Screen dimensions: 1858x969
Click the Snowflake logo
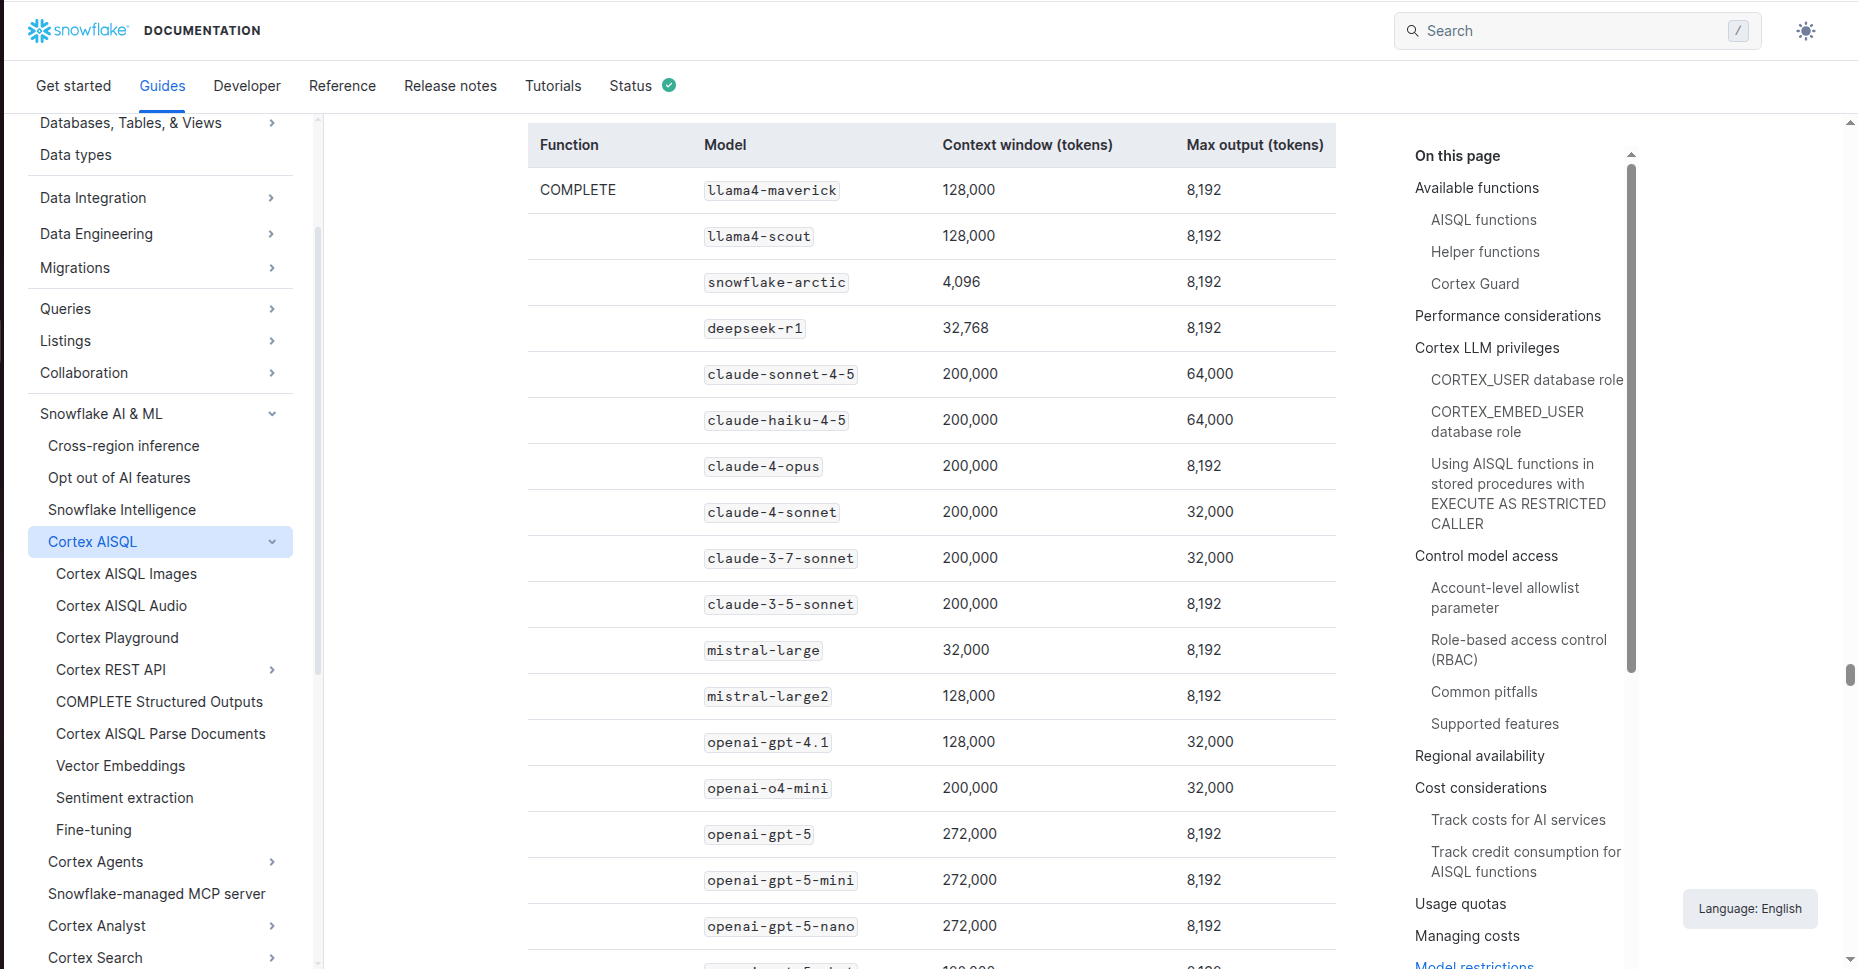38,30
